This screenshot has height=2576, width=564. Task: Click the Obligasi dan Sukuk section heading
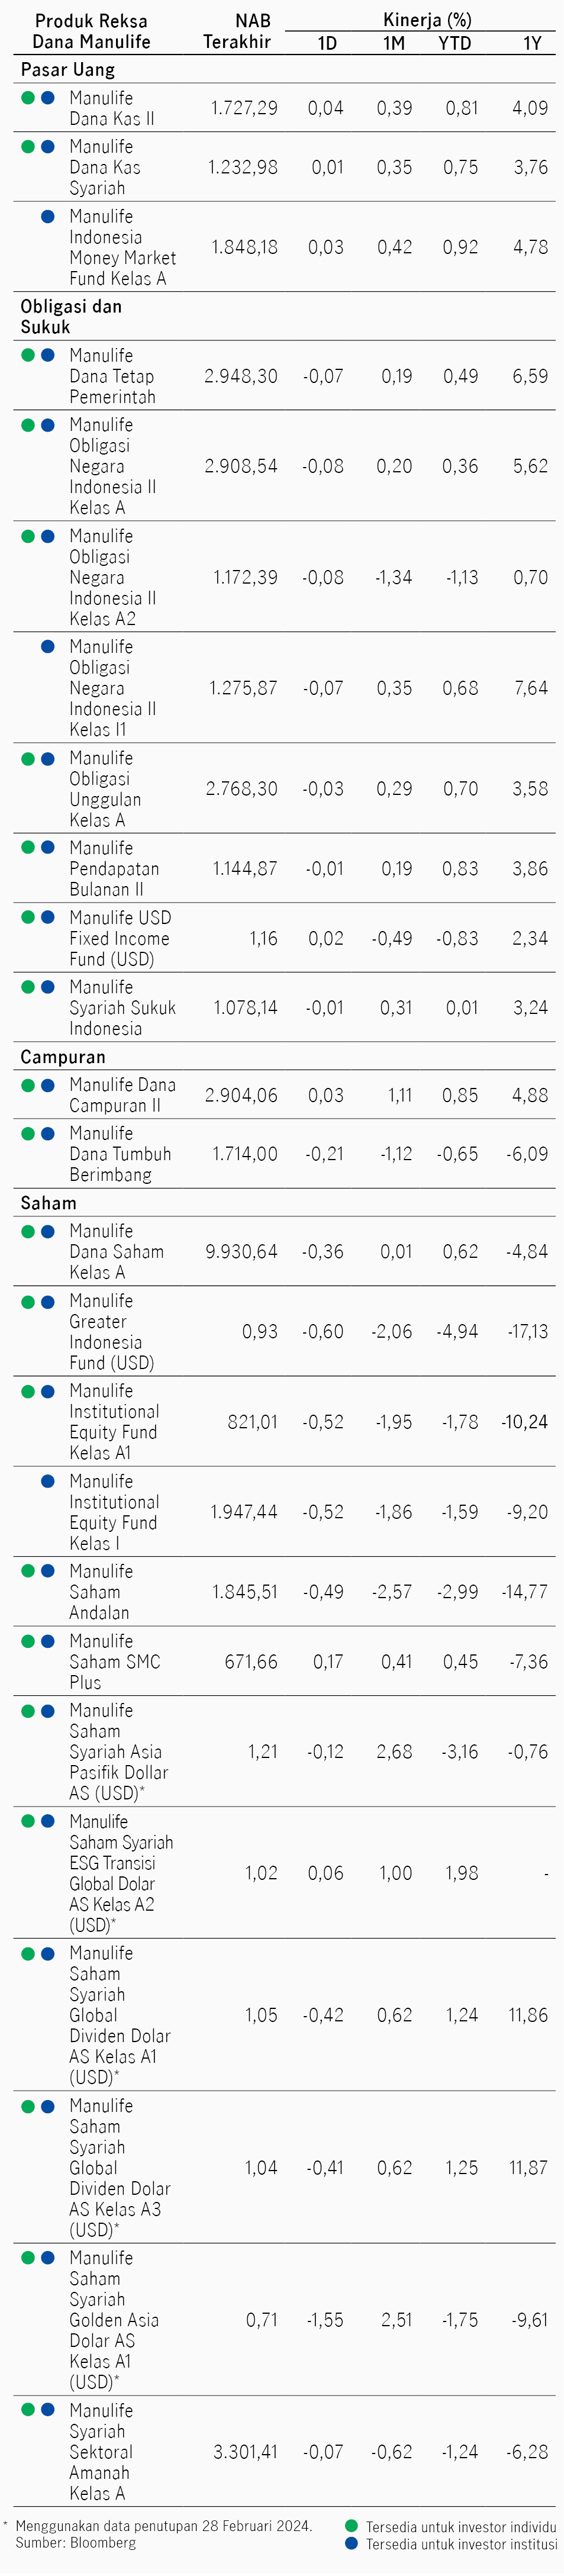(x=71, y=317)
